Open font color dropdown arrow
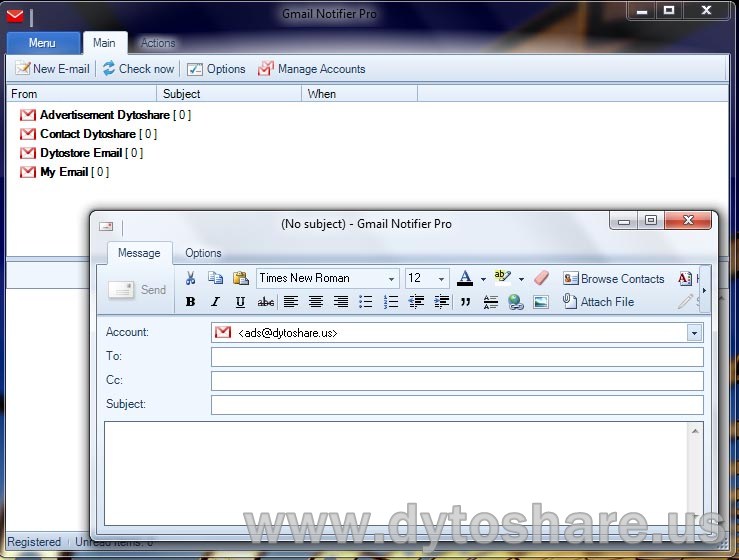739x560 pixels. [483, 279]
